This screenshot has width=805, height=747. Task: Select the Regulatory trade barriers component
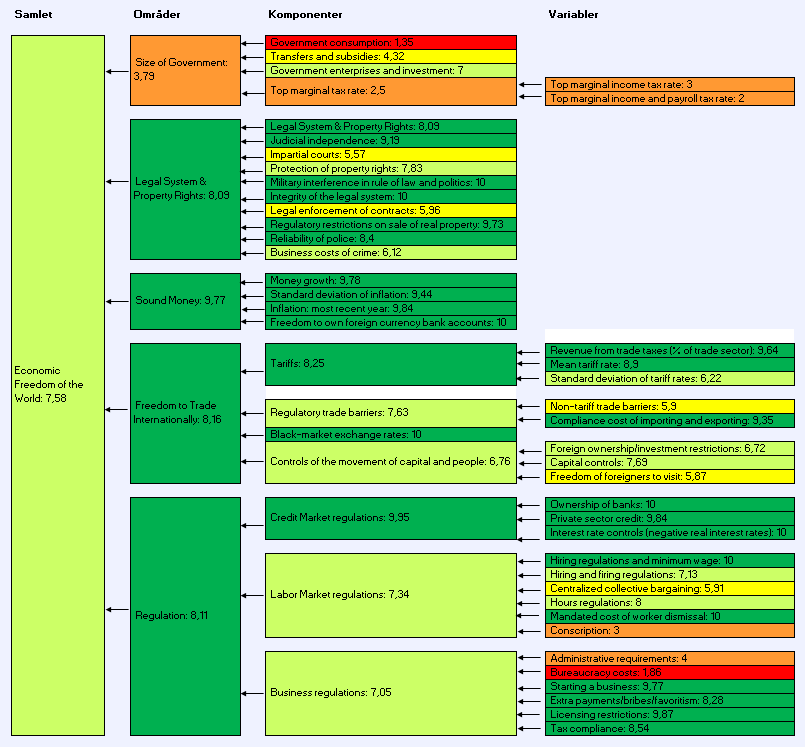tap(390, 412)
